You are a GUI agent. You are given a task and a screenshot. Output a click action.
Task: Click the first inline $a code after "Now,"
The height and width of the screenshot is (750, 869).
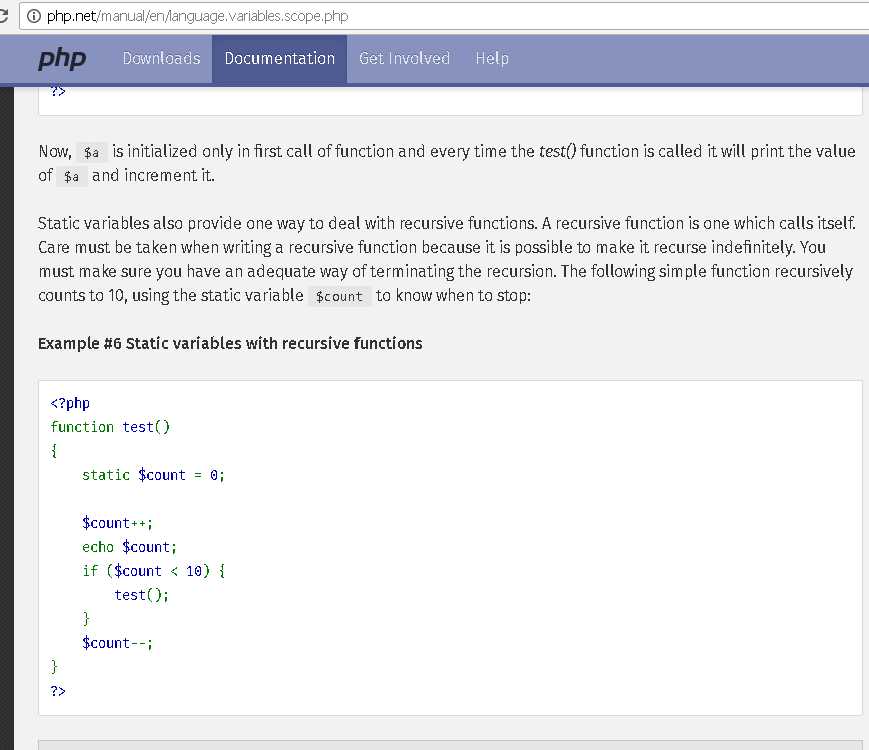coord(91,153)
